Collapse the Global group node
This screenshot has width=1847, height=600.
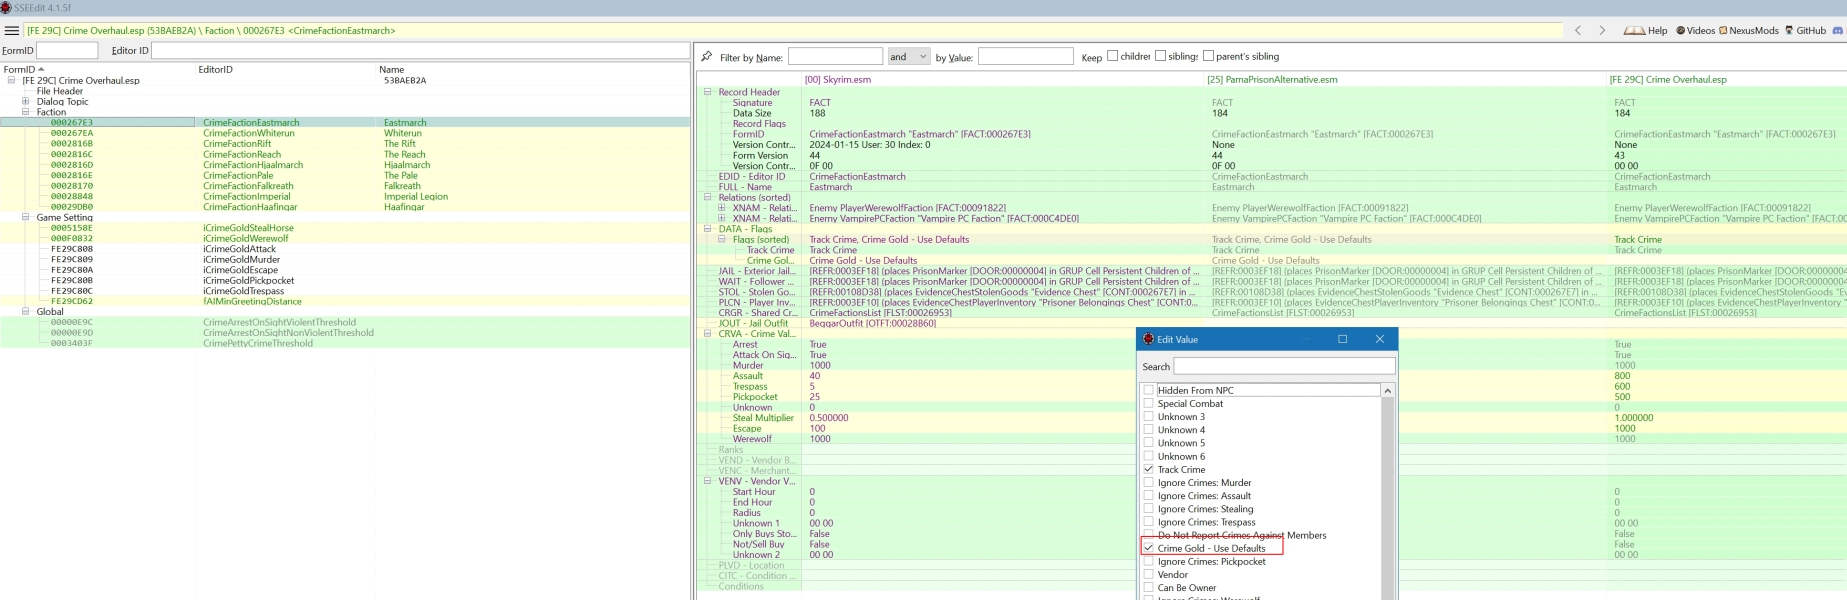(26, 312)
